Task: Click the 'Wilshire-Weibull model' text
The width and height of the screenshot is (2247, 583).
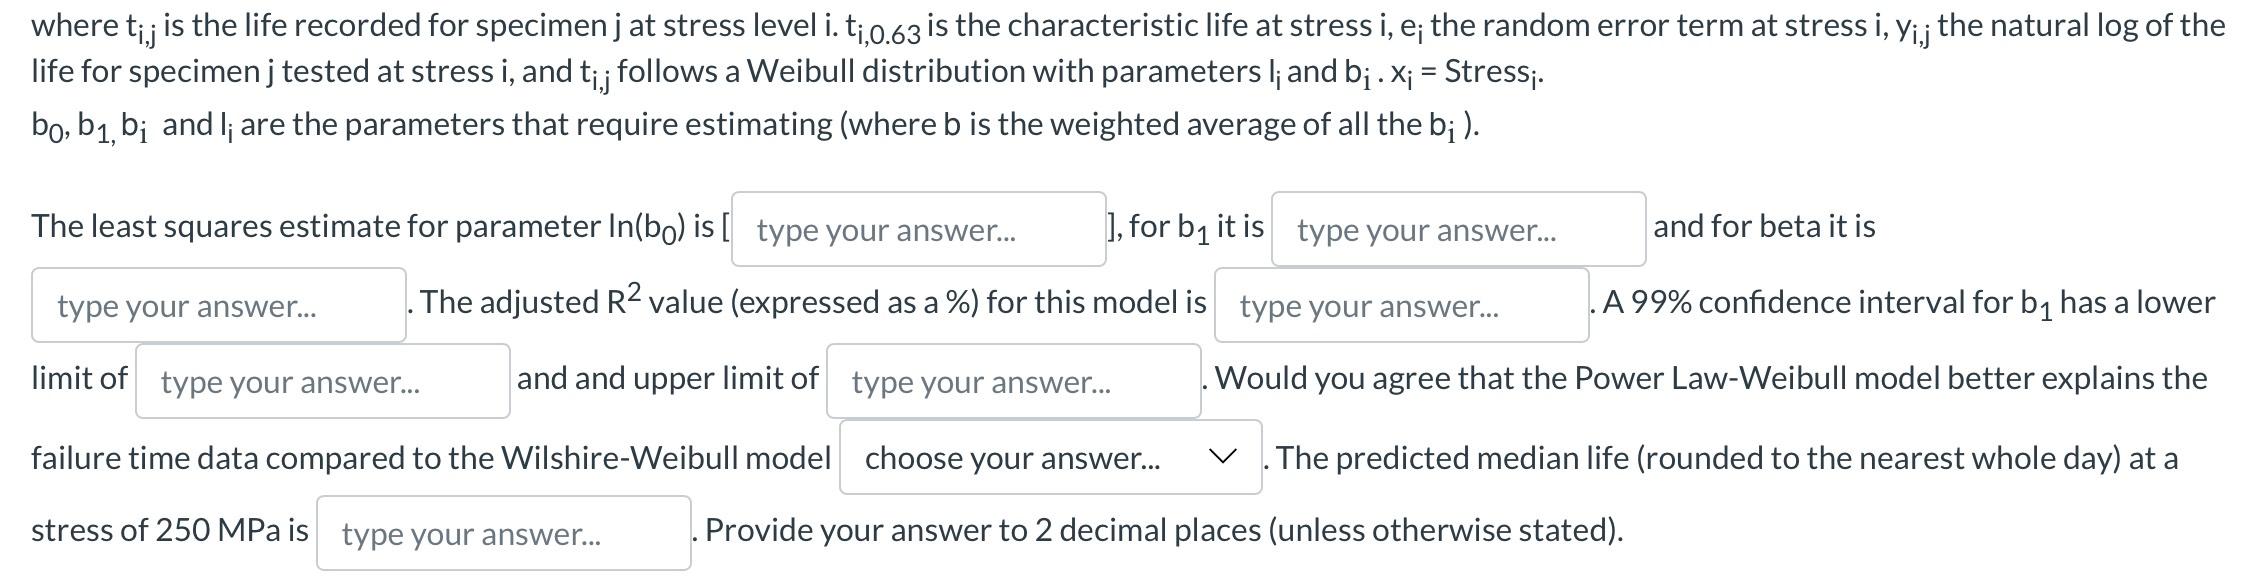Action: coord(665,458)
